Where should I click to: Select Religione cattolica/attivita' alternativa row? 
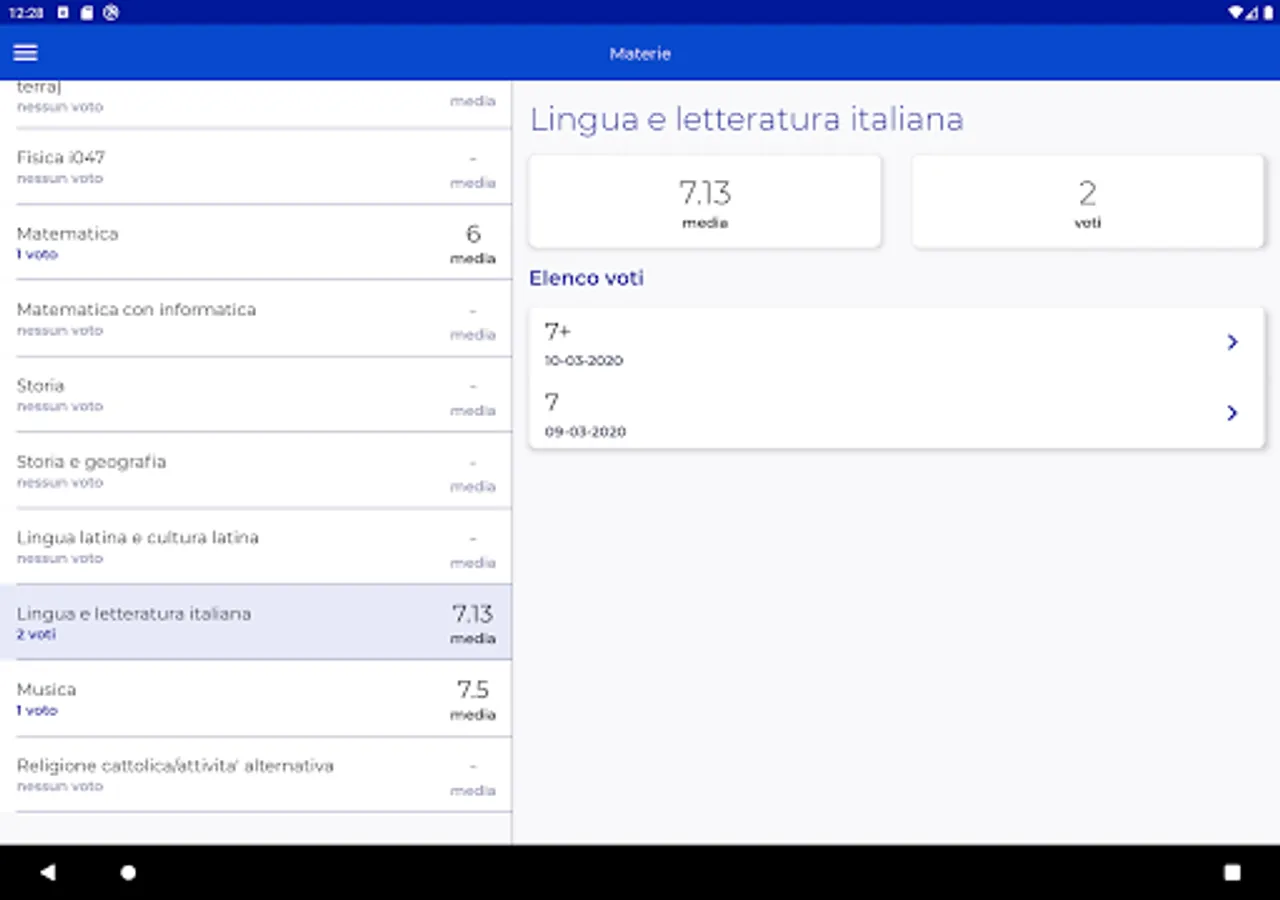click(x=255, y=775)
